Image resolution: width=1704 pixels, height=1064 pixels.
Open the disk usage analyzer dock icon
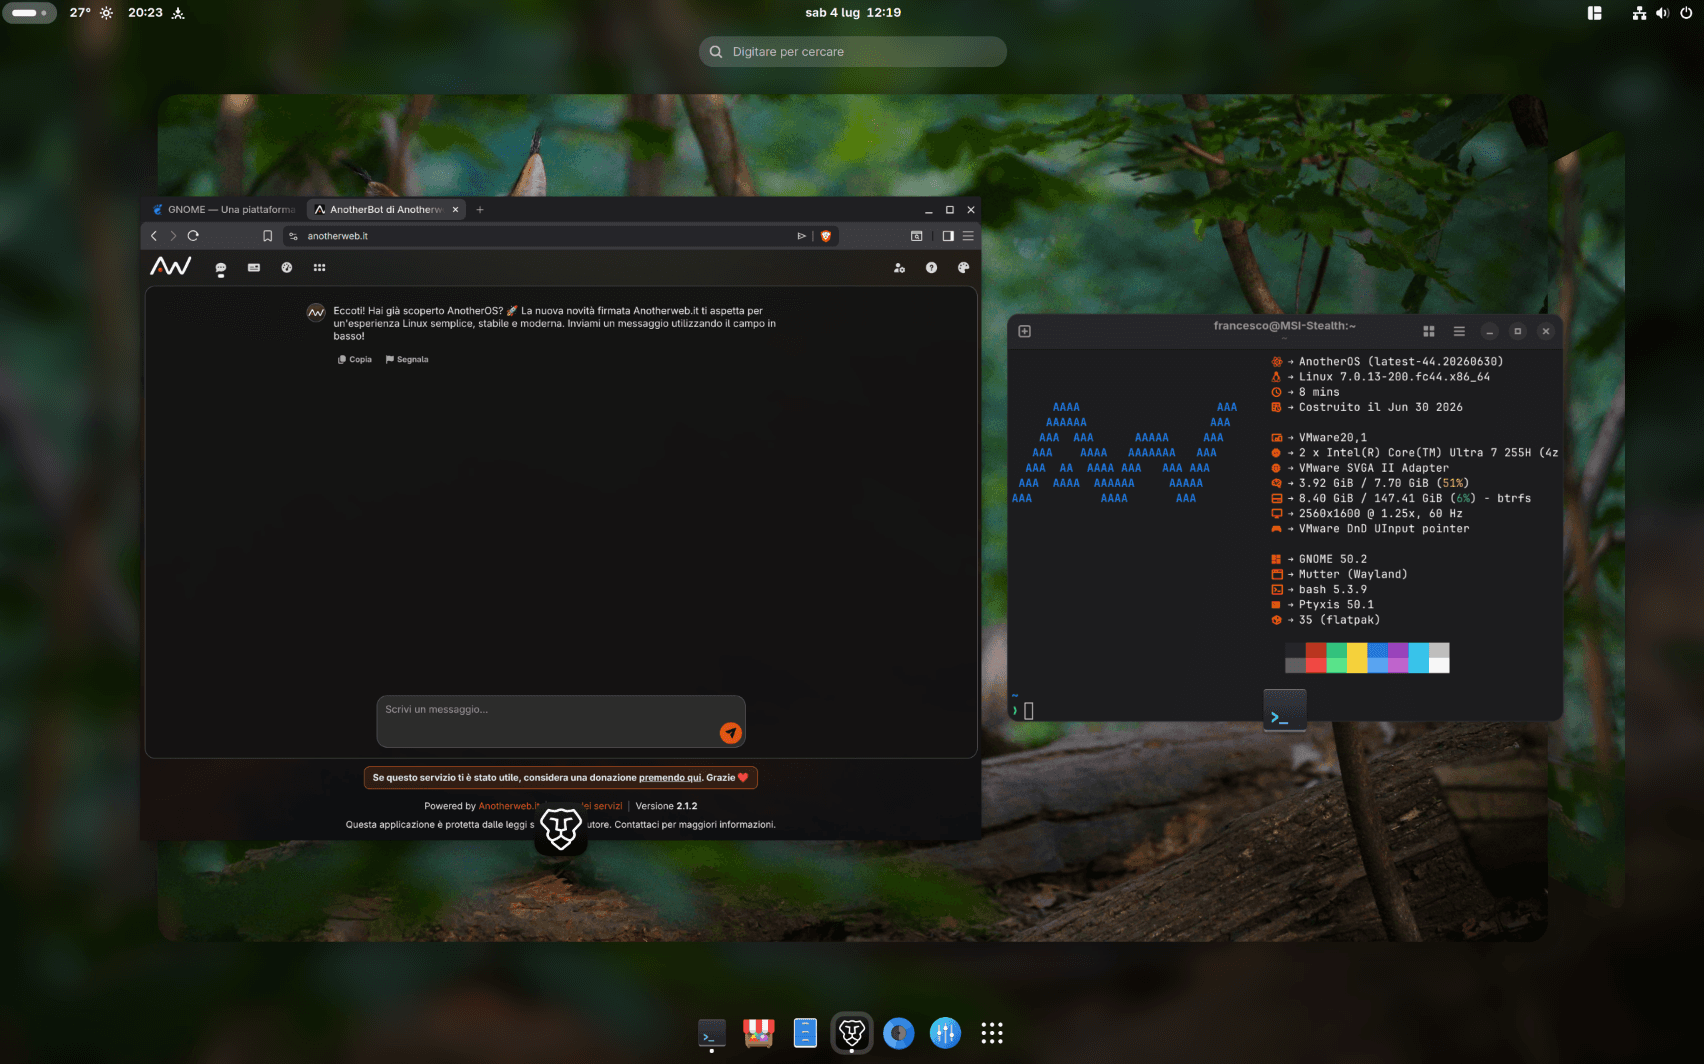(x=899, y=1033)
